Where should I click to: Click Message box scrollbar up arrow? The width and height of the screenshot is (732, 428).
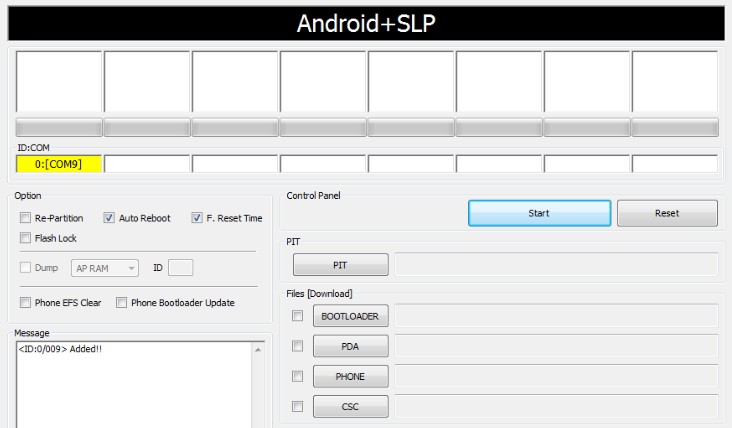click(258, 350)
